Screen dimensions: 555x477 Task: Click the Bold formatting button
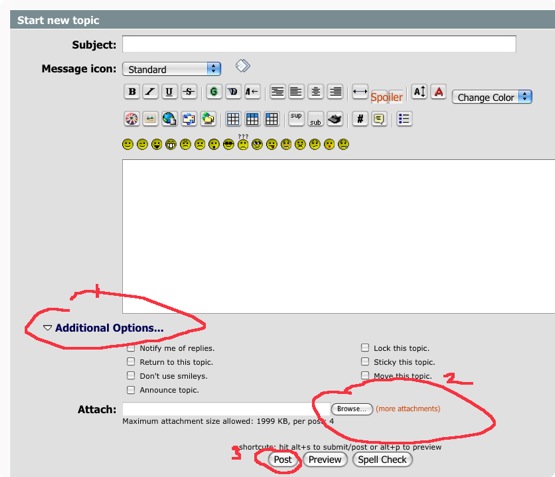click(x=132, y=92)
